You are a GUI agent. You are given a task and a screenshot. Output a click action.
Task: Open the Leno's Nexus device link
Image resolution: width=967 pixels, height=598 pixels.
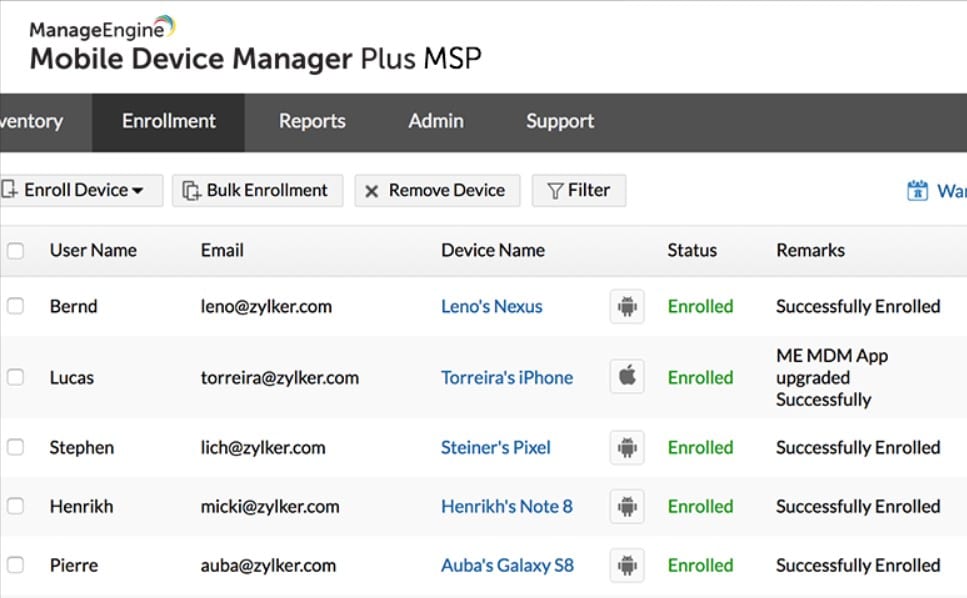492,306
